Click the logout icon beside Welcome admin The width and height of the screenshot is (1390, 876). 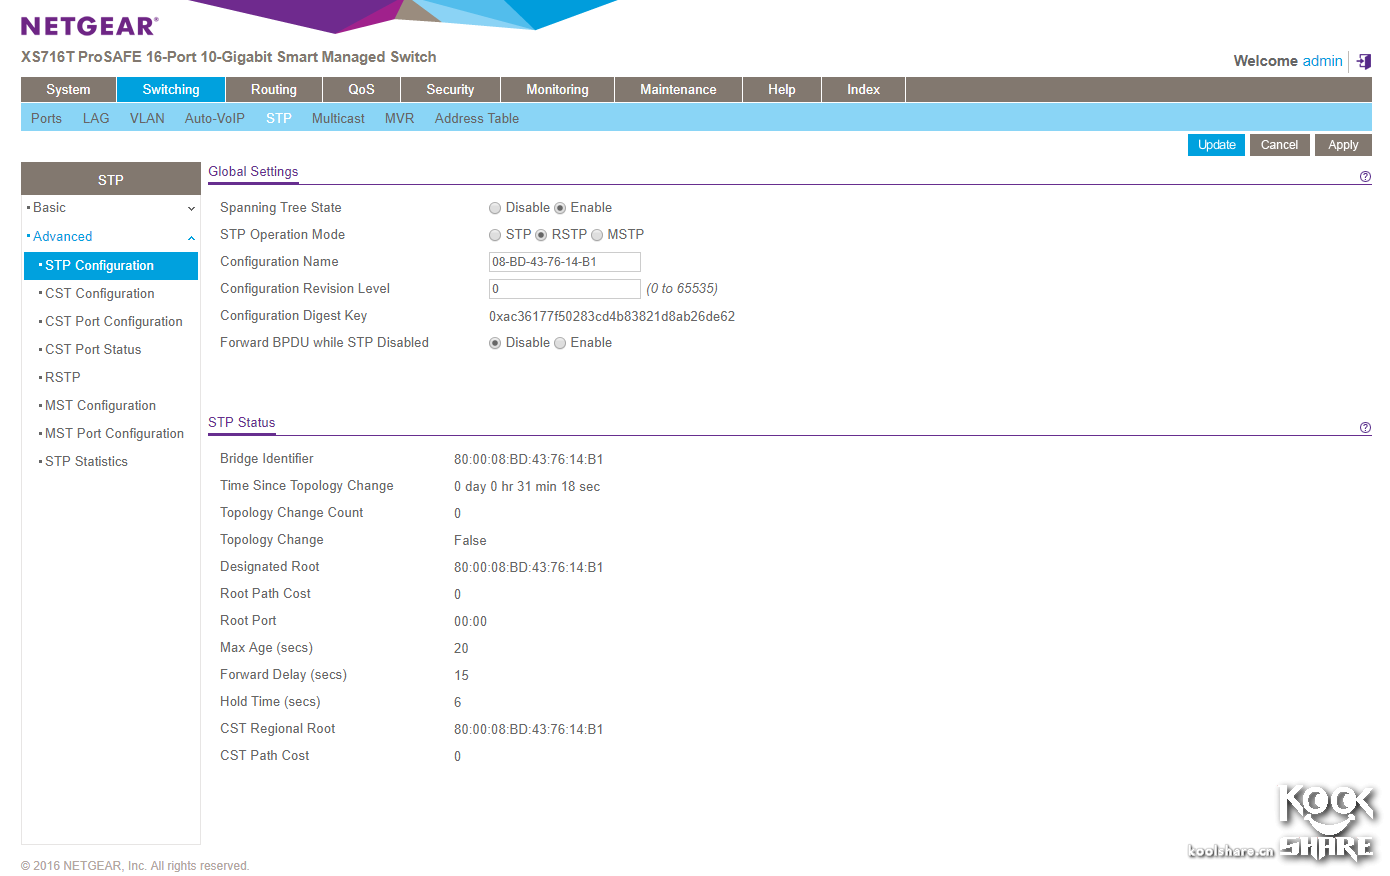pos(1364,61)
